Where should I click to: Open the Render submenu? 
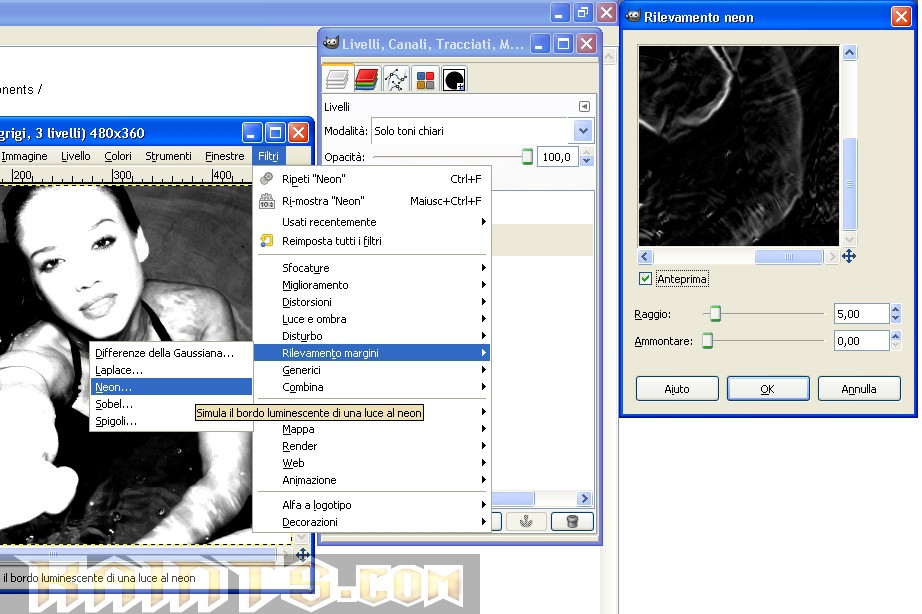(x=372, y=446)
